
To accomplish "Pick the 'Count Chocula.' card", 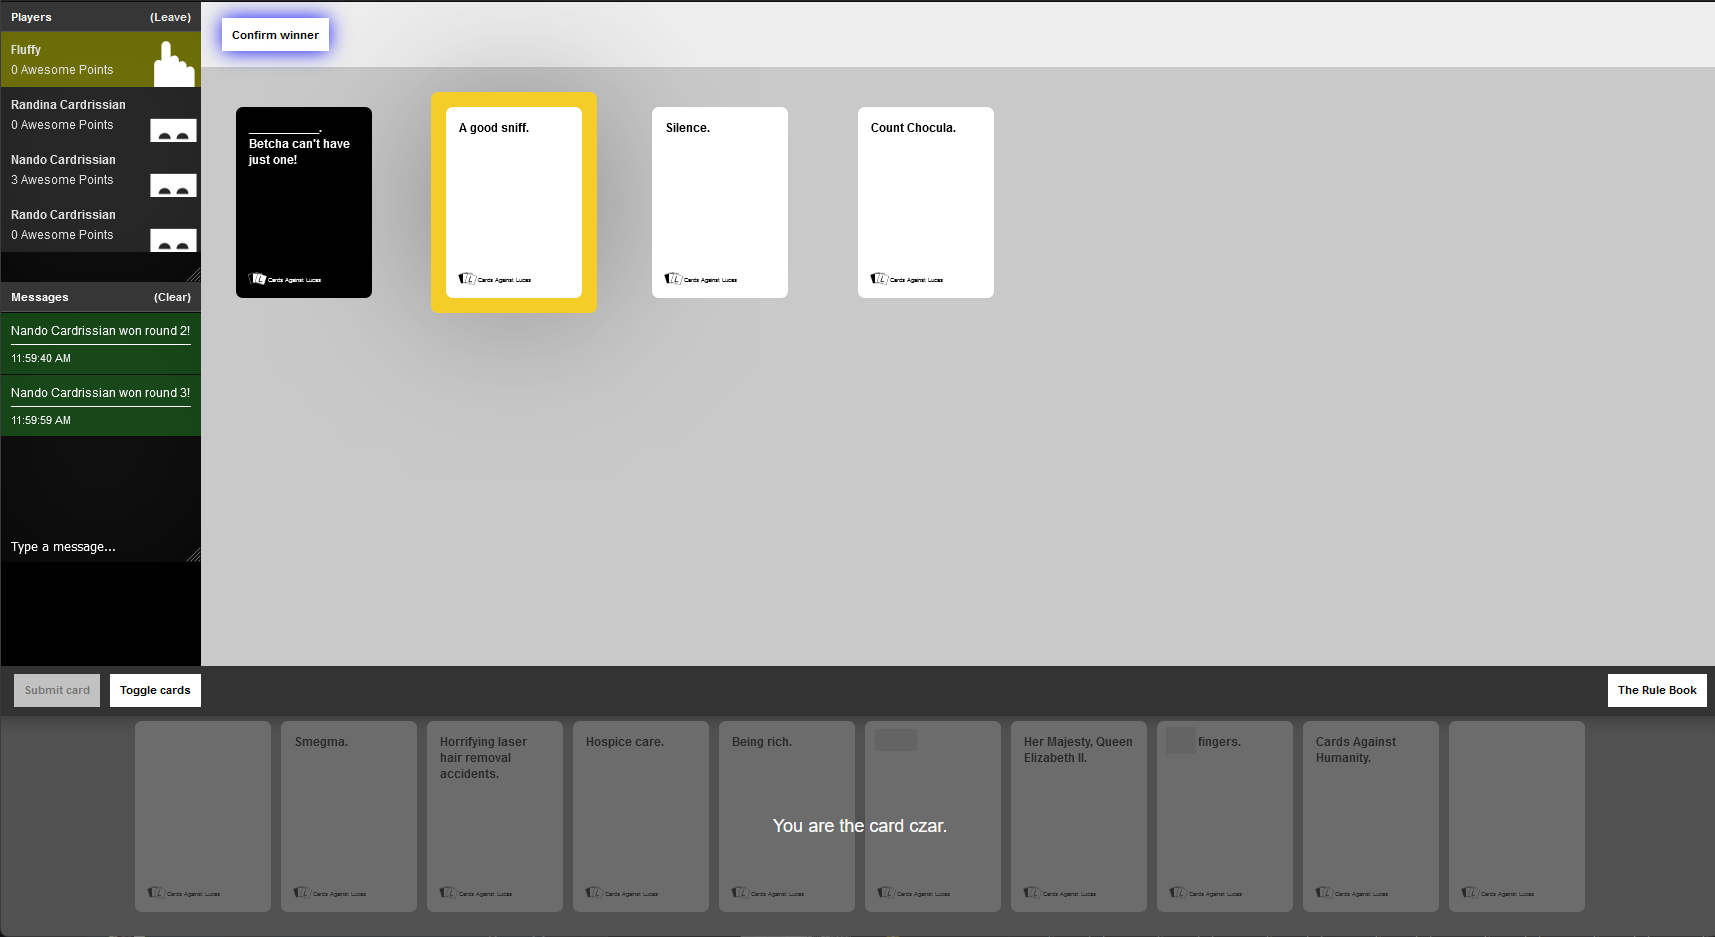I will point(925,202).
